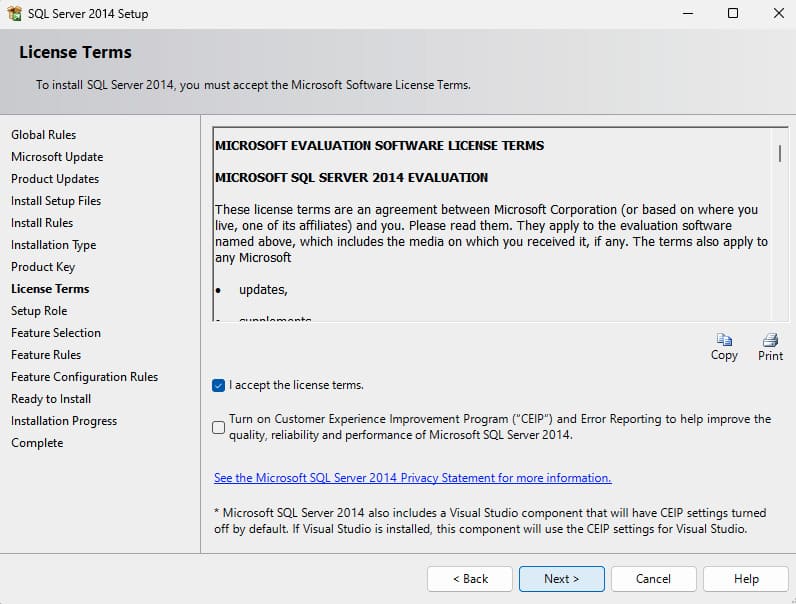Viewport: 796px width, 604px height.
Task: Select Microsoft Update step in sidebar
Action: pos(57,157)
